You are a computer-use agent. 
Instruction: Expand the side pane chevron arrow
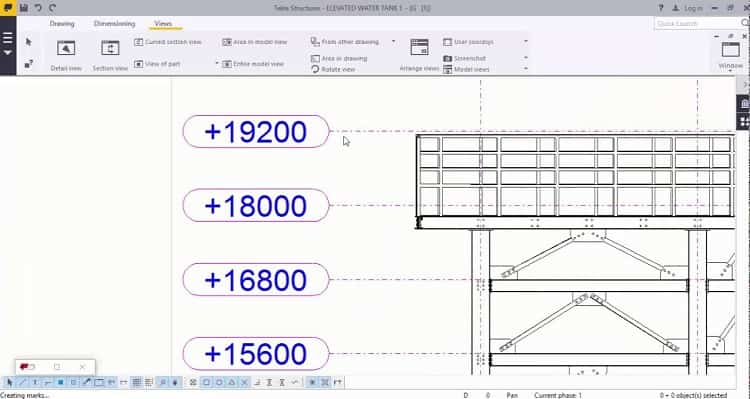point(745,85)
